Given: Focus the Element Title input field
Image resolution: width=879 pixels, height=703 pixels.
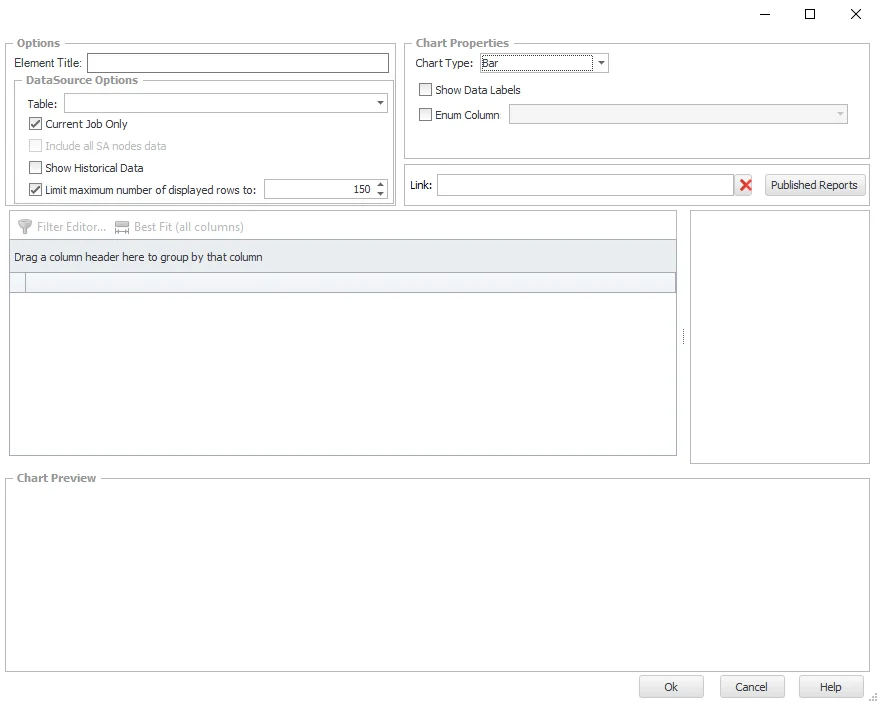Looking at the screenshot, I should [238, 63].
